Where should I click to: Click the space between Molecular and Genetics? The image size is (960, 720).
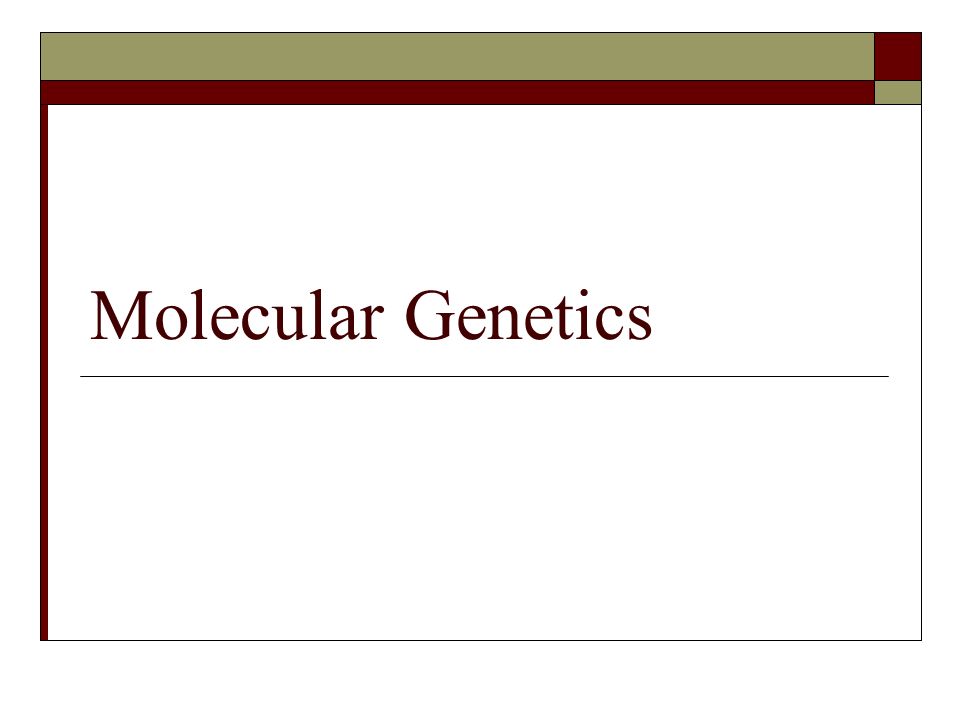click(x=394, y=315)
